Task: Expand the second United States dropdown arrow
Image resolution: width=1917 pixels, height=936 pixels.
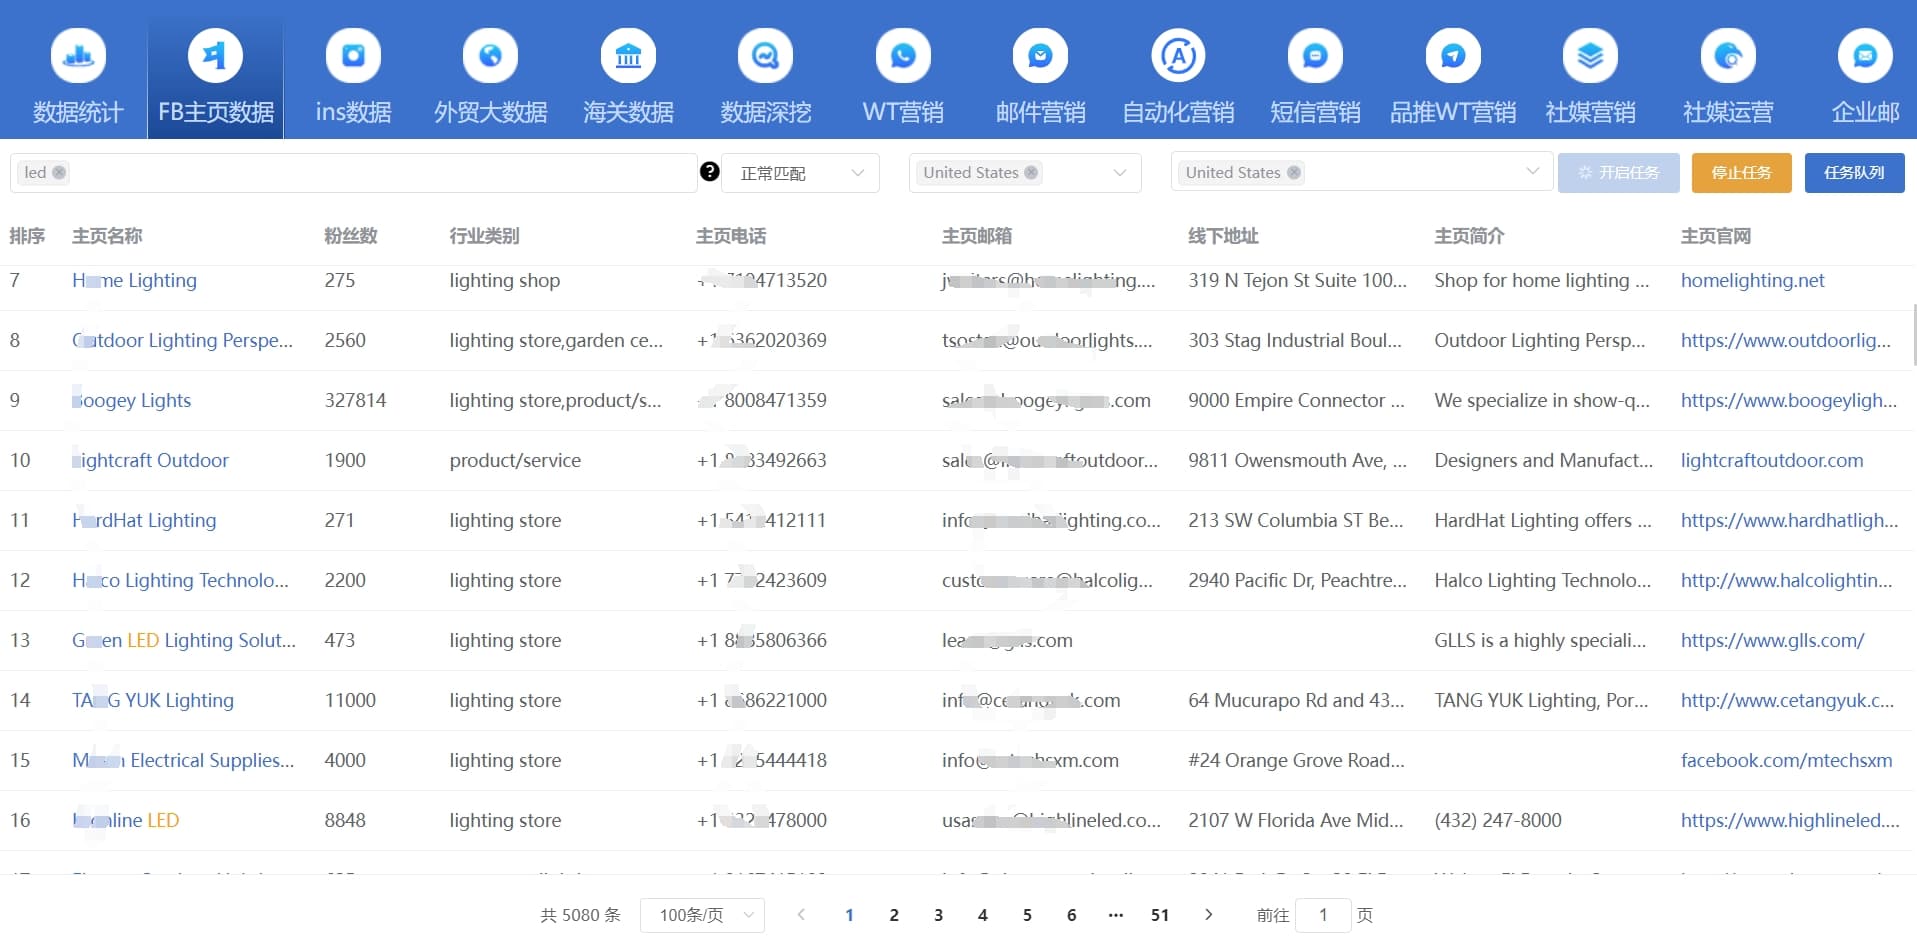Action: pos(1532,171)
